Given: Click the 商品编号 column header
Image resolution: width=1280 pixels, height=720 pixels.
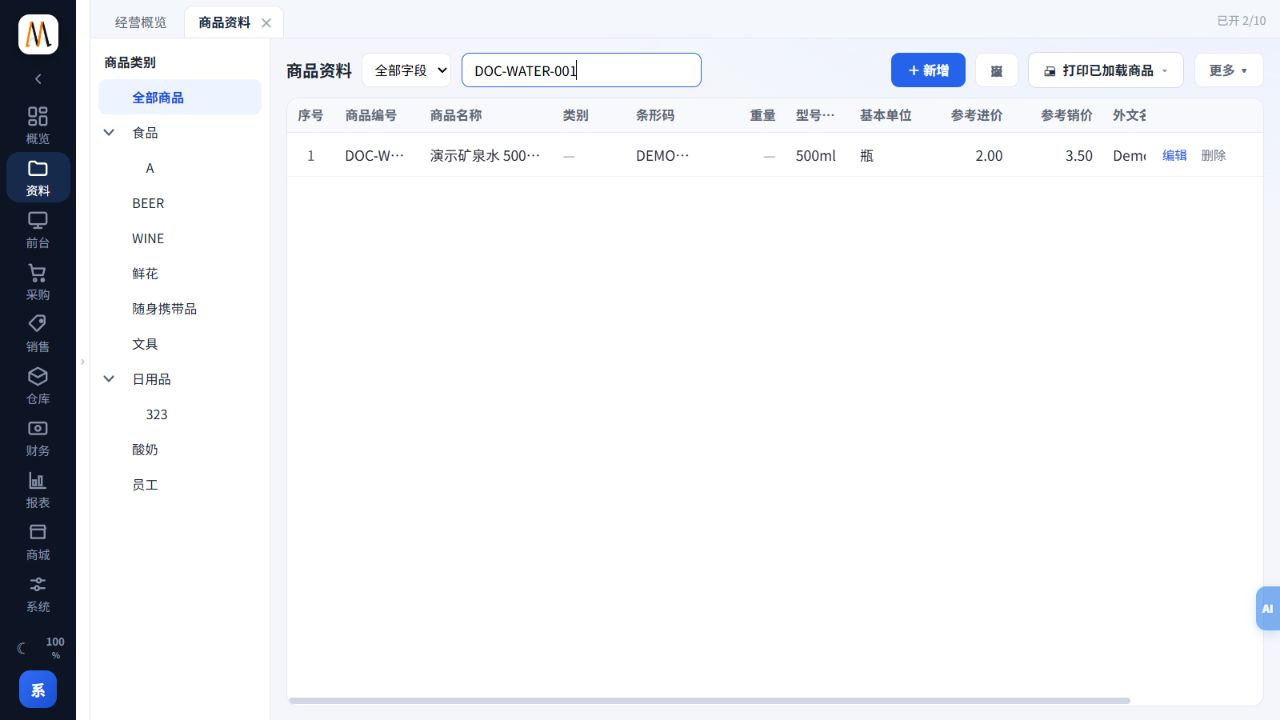Looking at the screenshot, I should pos(371,115).
